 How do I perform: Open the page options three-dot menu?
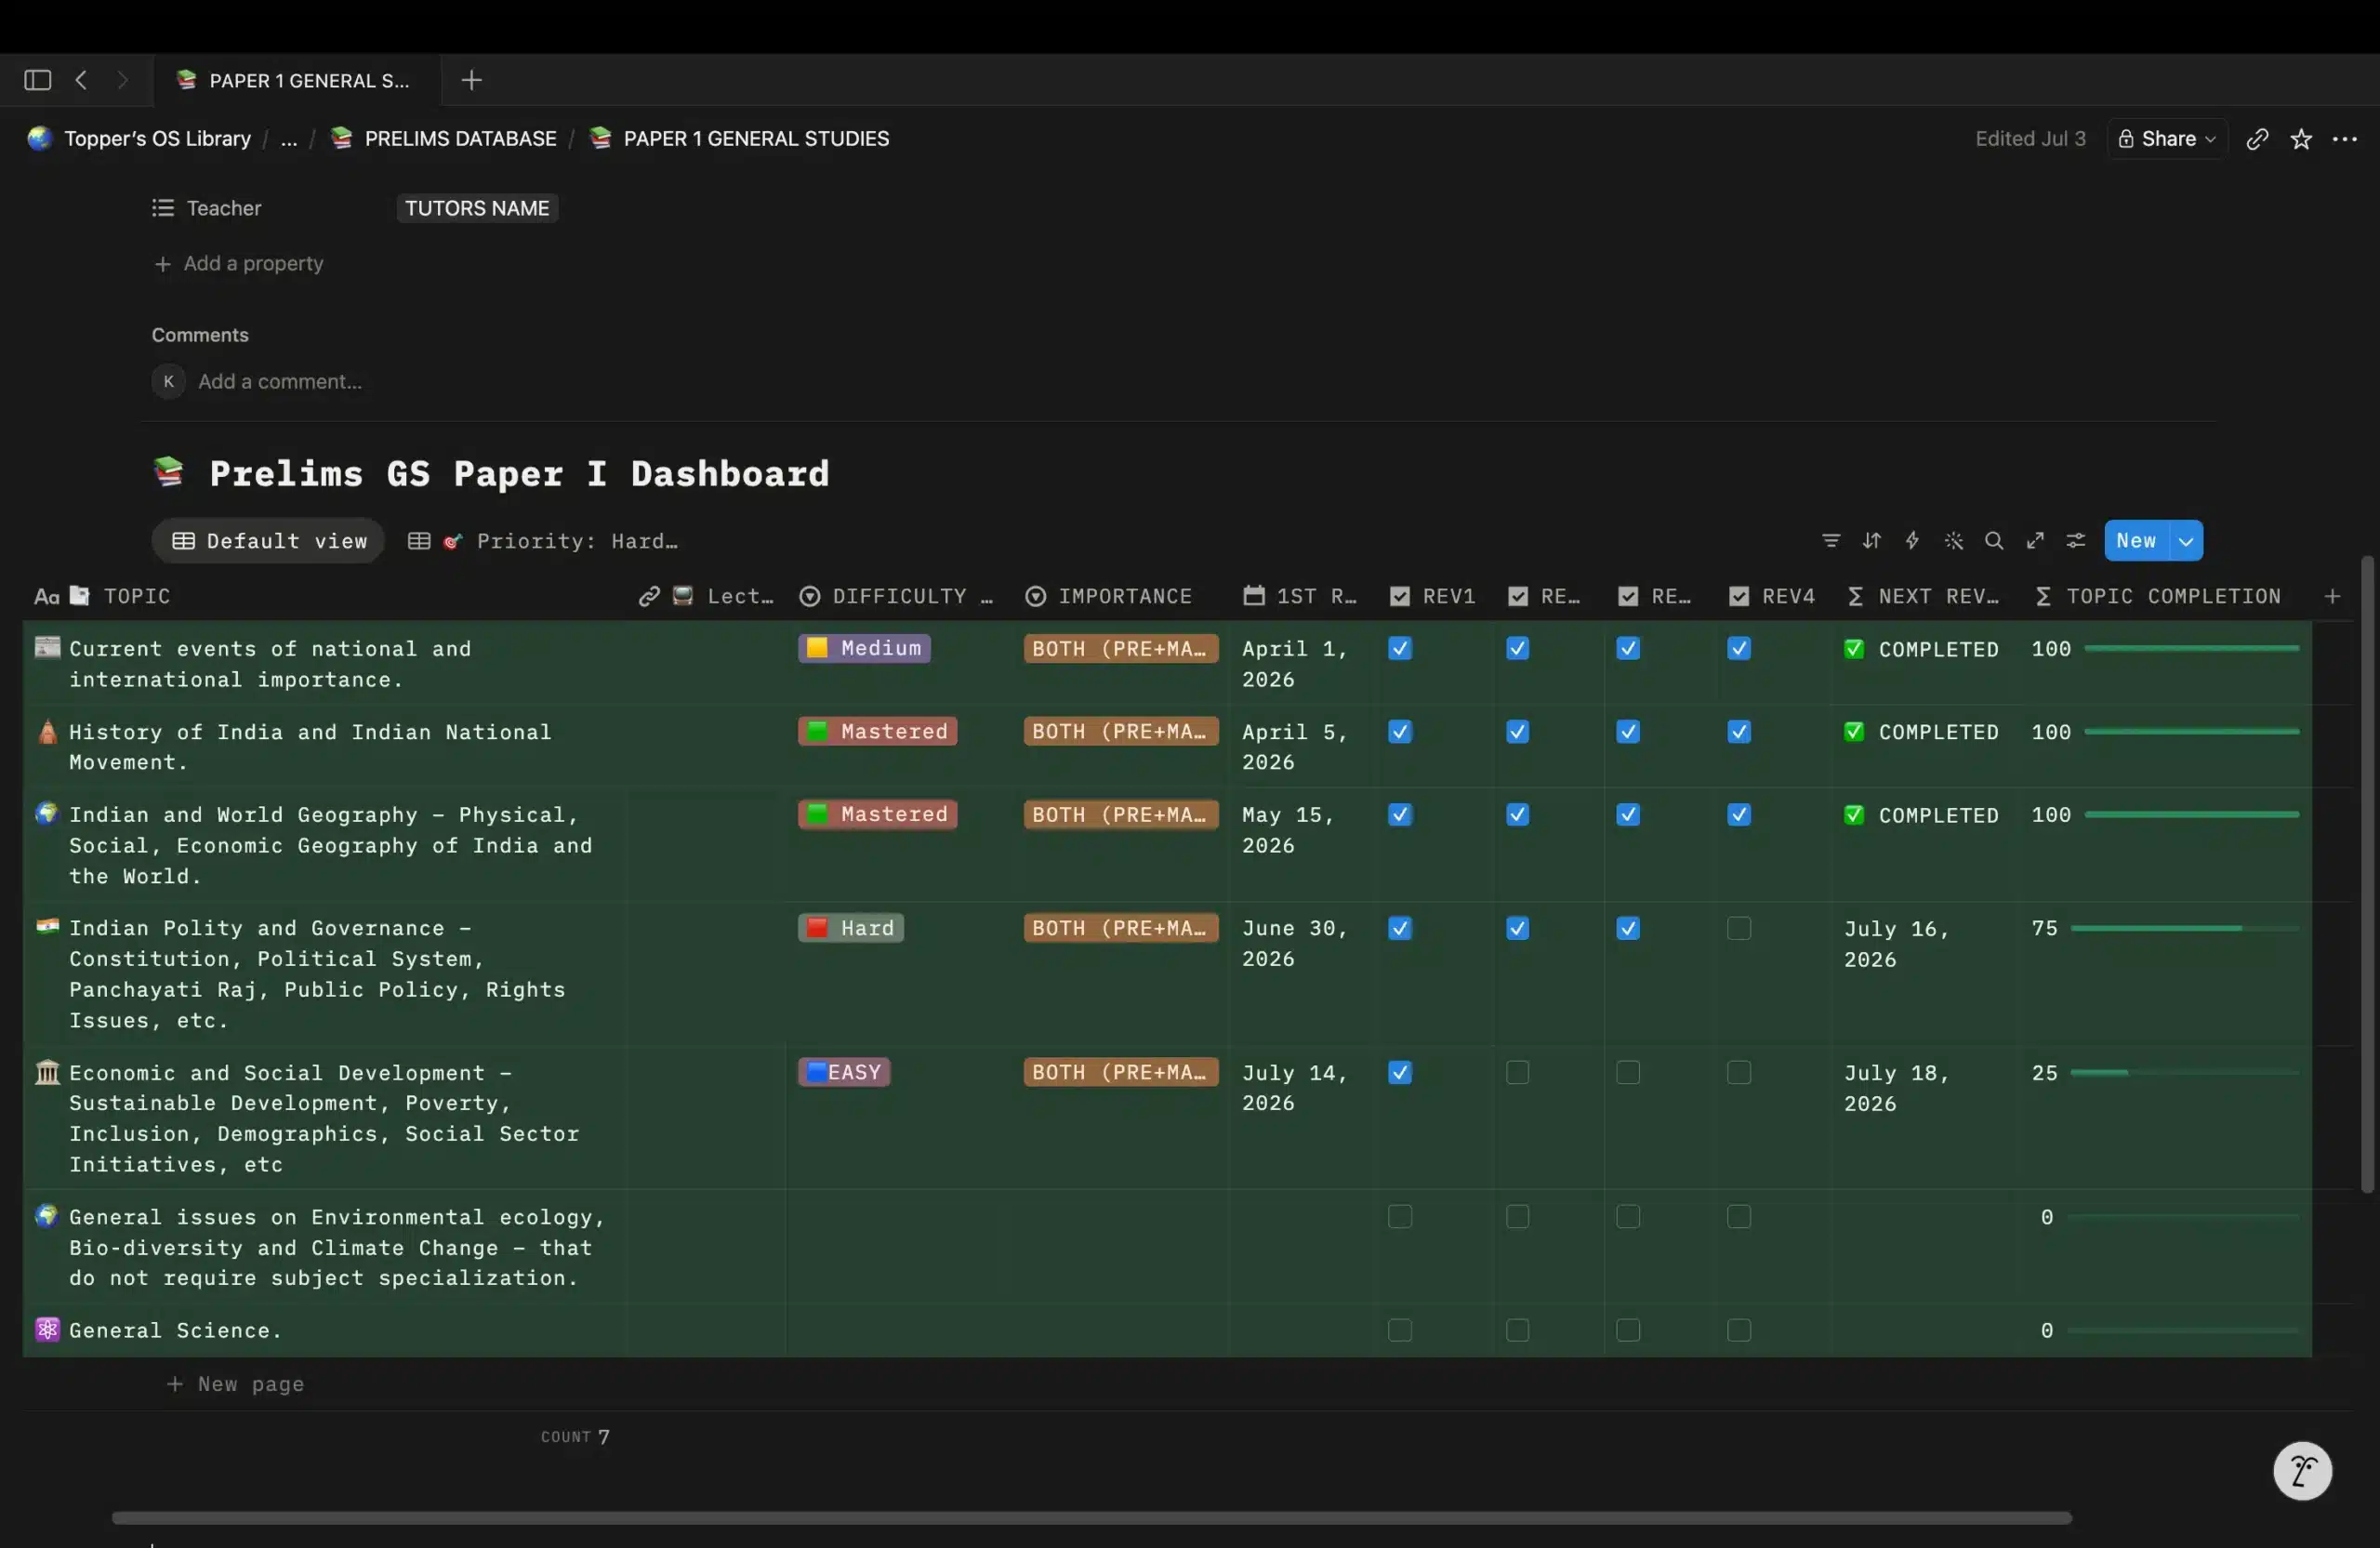[2344, 139]
